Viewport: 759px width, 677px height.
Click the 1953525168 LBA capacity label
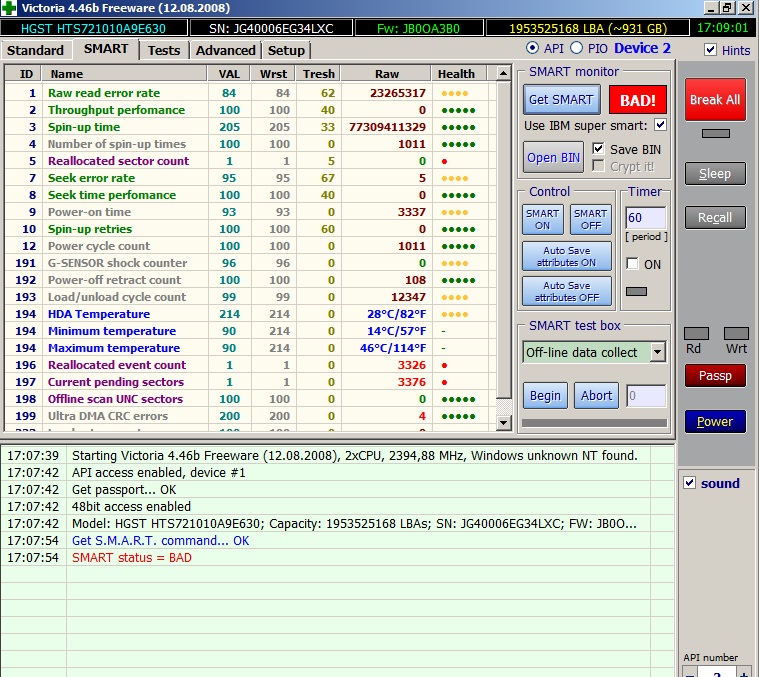tap(588, 29)
